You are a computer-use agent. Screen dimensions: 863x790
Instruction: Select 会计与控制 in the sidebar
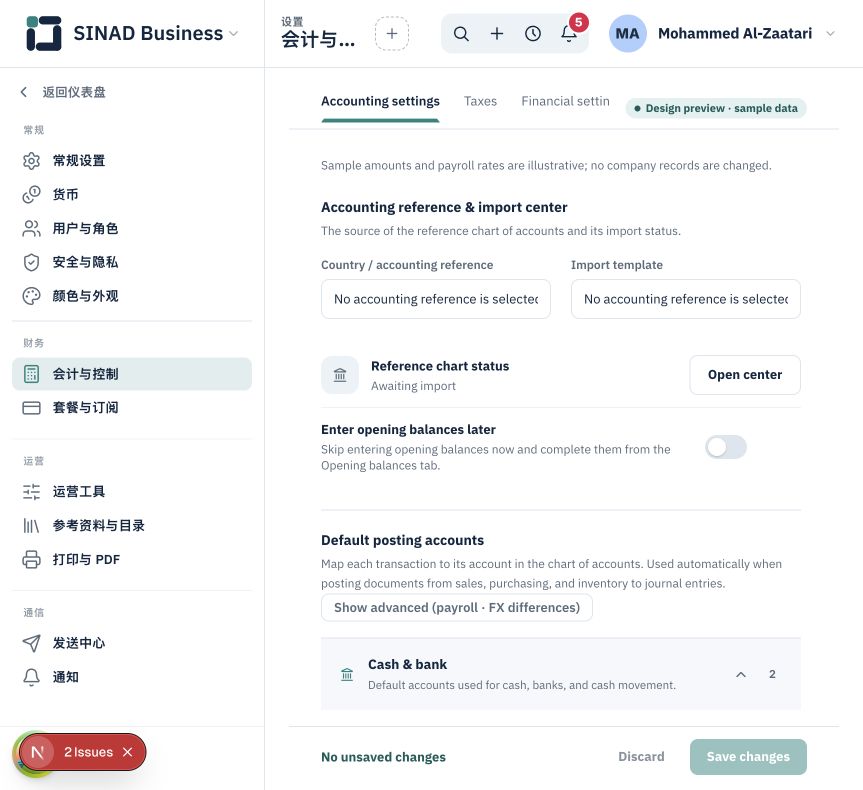coord(132,374)
